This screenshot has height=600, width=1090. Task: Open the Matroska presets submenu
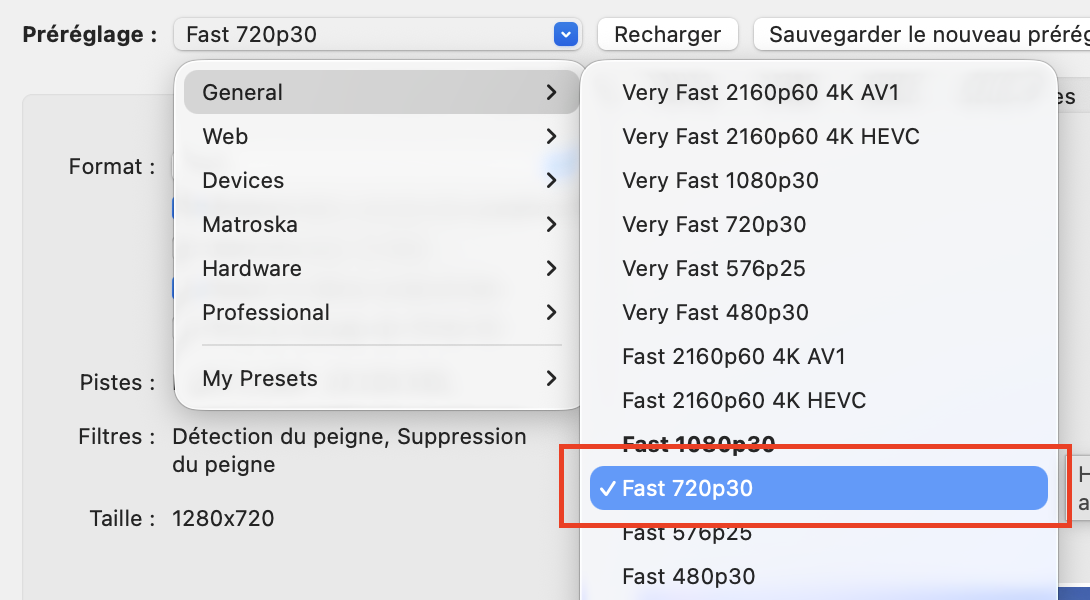380,225
